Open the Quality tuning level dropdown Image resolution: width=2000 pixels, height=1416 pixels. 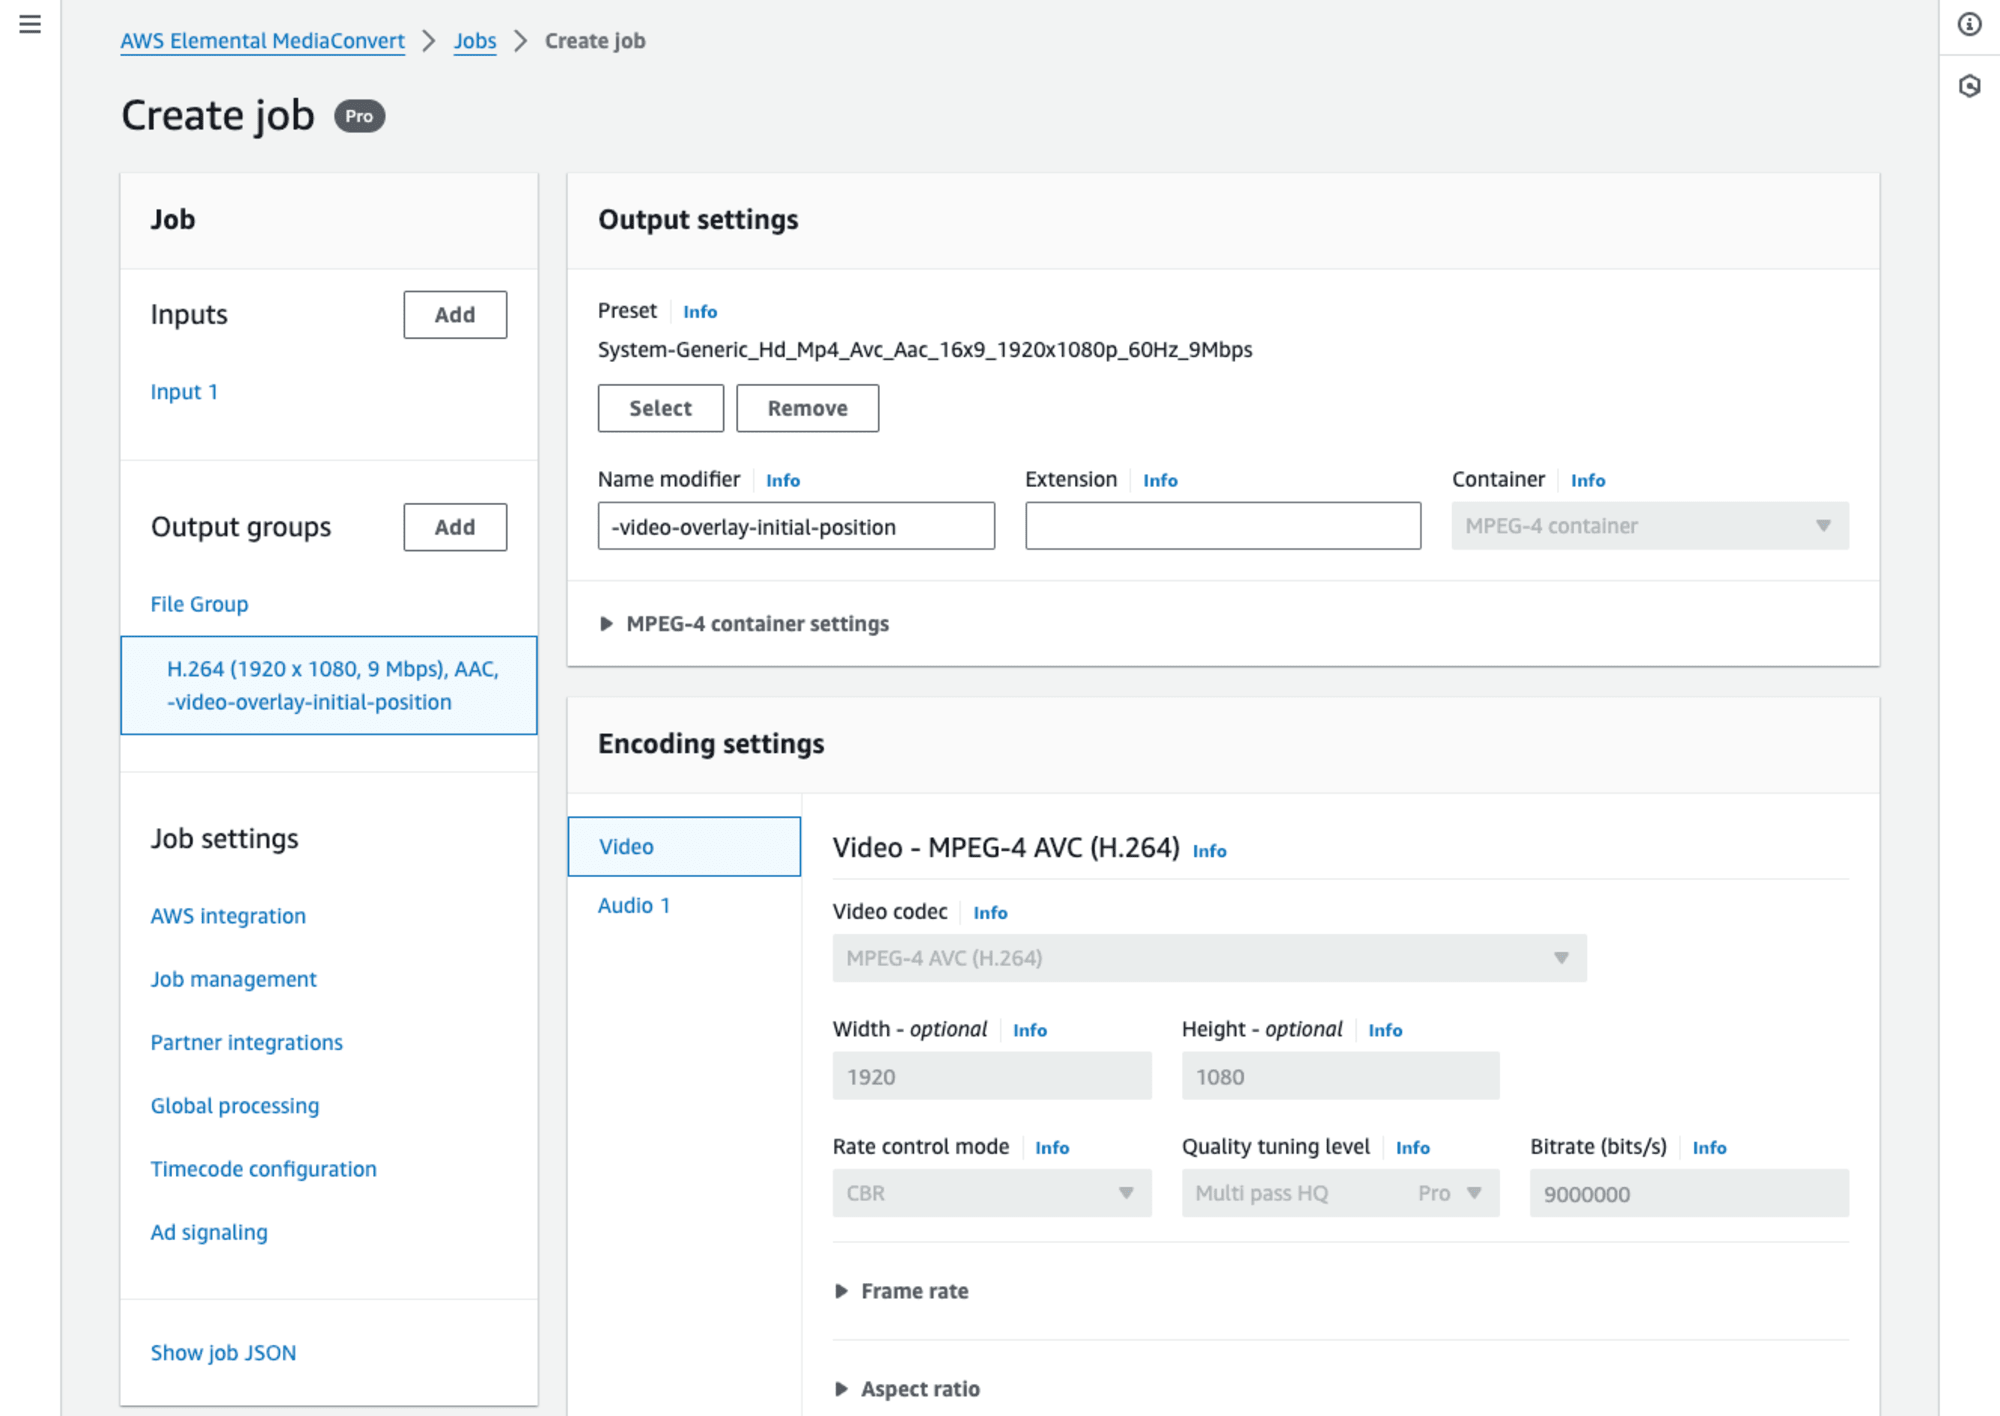click(x=1340, y=1193)
